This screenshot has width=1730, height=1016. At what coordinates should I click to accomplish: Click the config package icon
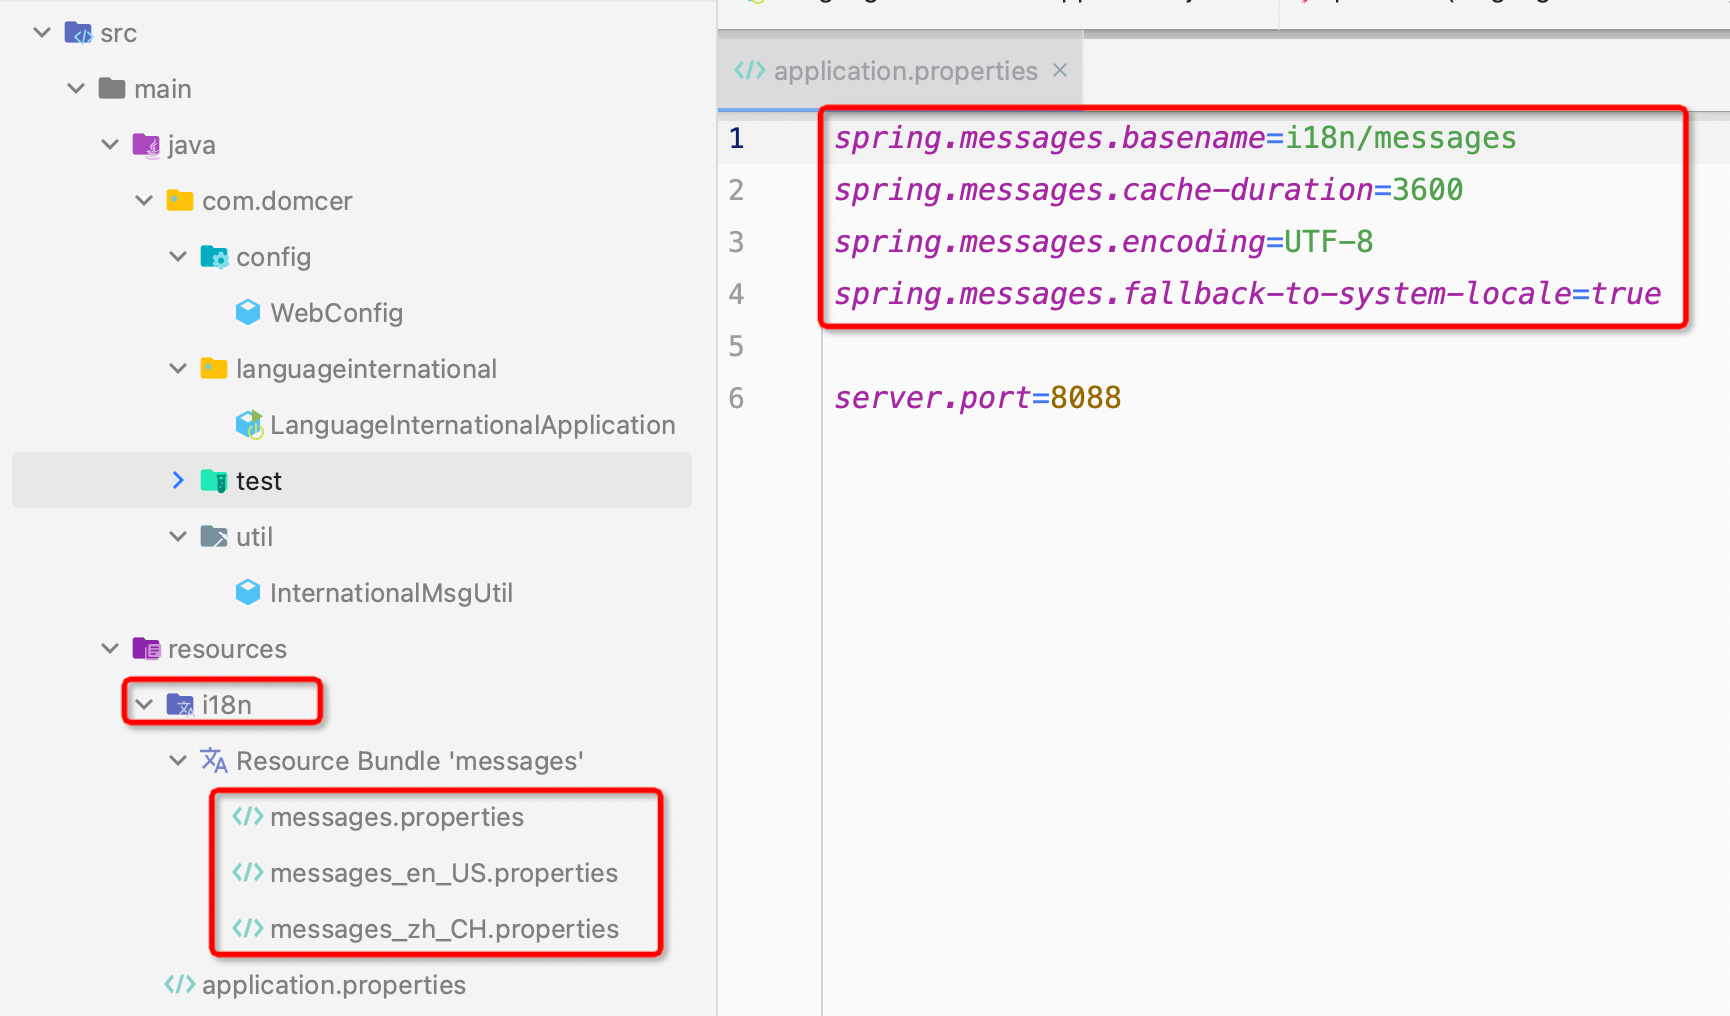[x=214, y=257]
